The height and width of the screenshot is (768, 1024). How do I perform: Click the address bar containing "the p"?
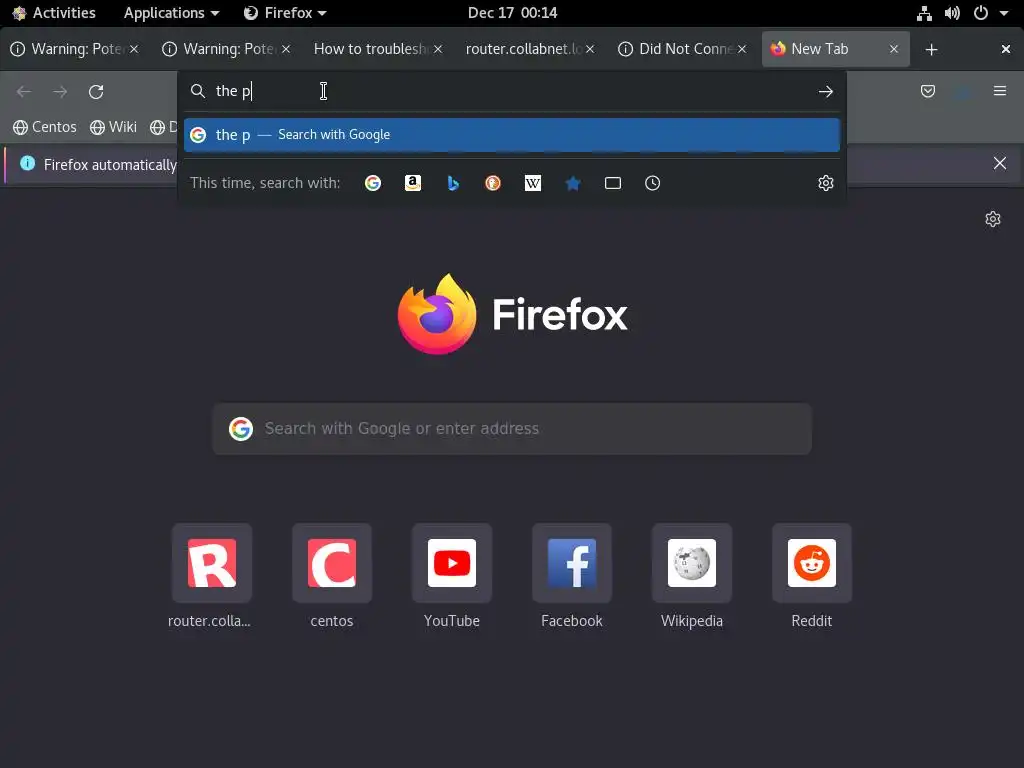pos(511,91)
